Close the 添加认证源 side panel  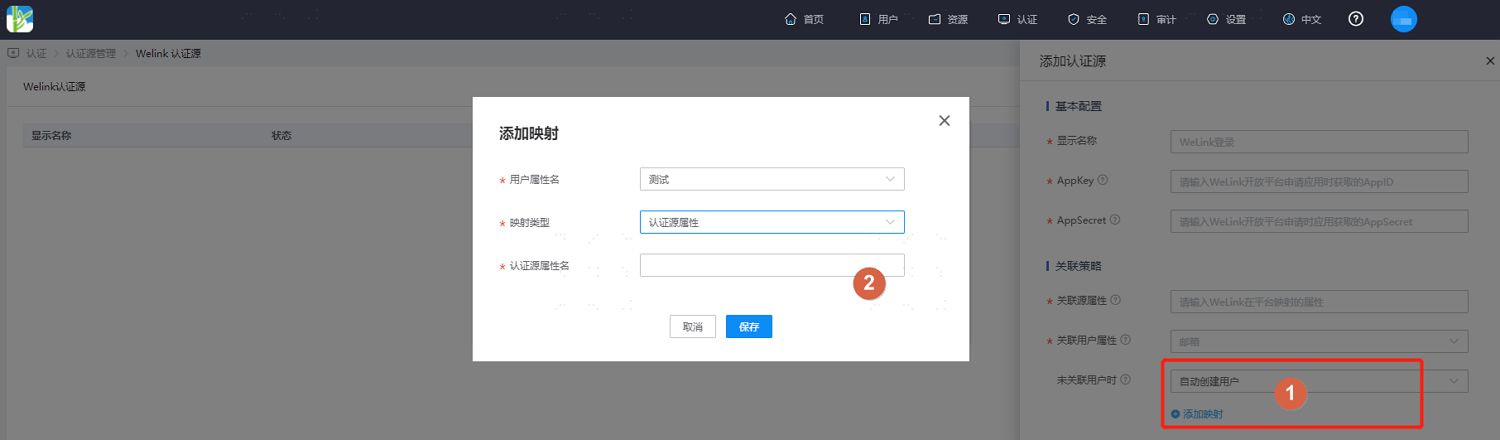(1490, 62)
